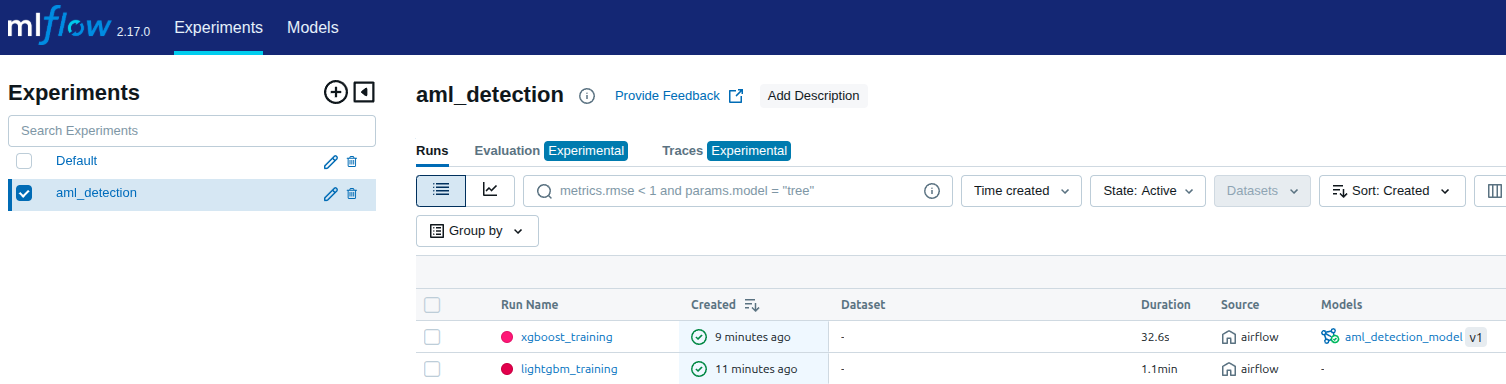Click sort icon in Created column header
1506x384 pixels.
(x=752, y=305)
